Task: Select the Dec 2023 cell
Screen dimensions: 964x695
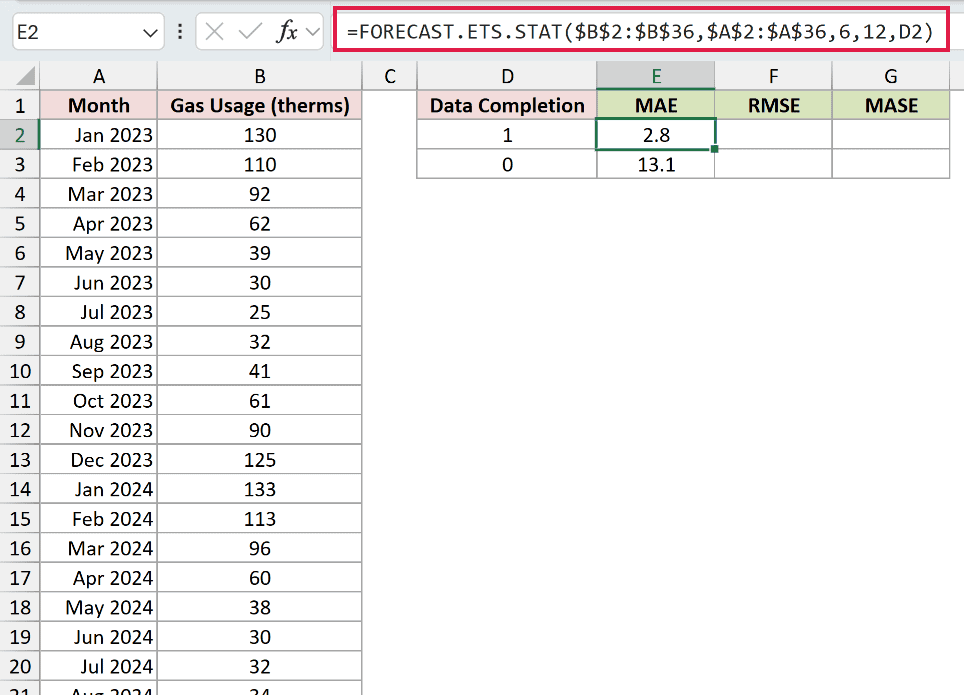Action: coord(98,459)
